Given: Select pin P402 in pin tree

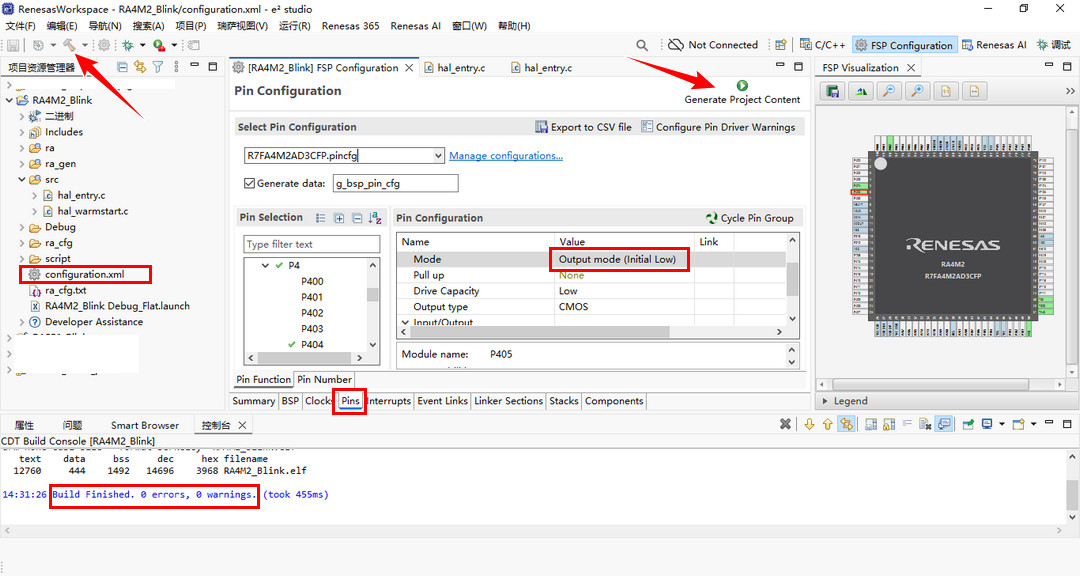Looking at the screenshot, I should (312, 313).
